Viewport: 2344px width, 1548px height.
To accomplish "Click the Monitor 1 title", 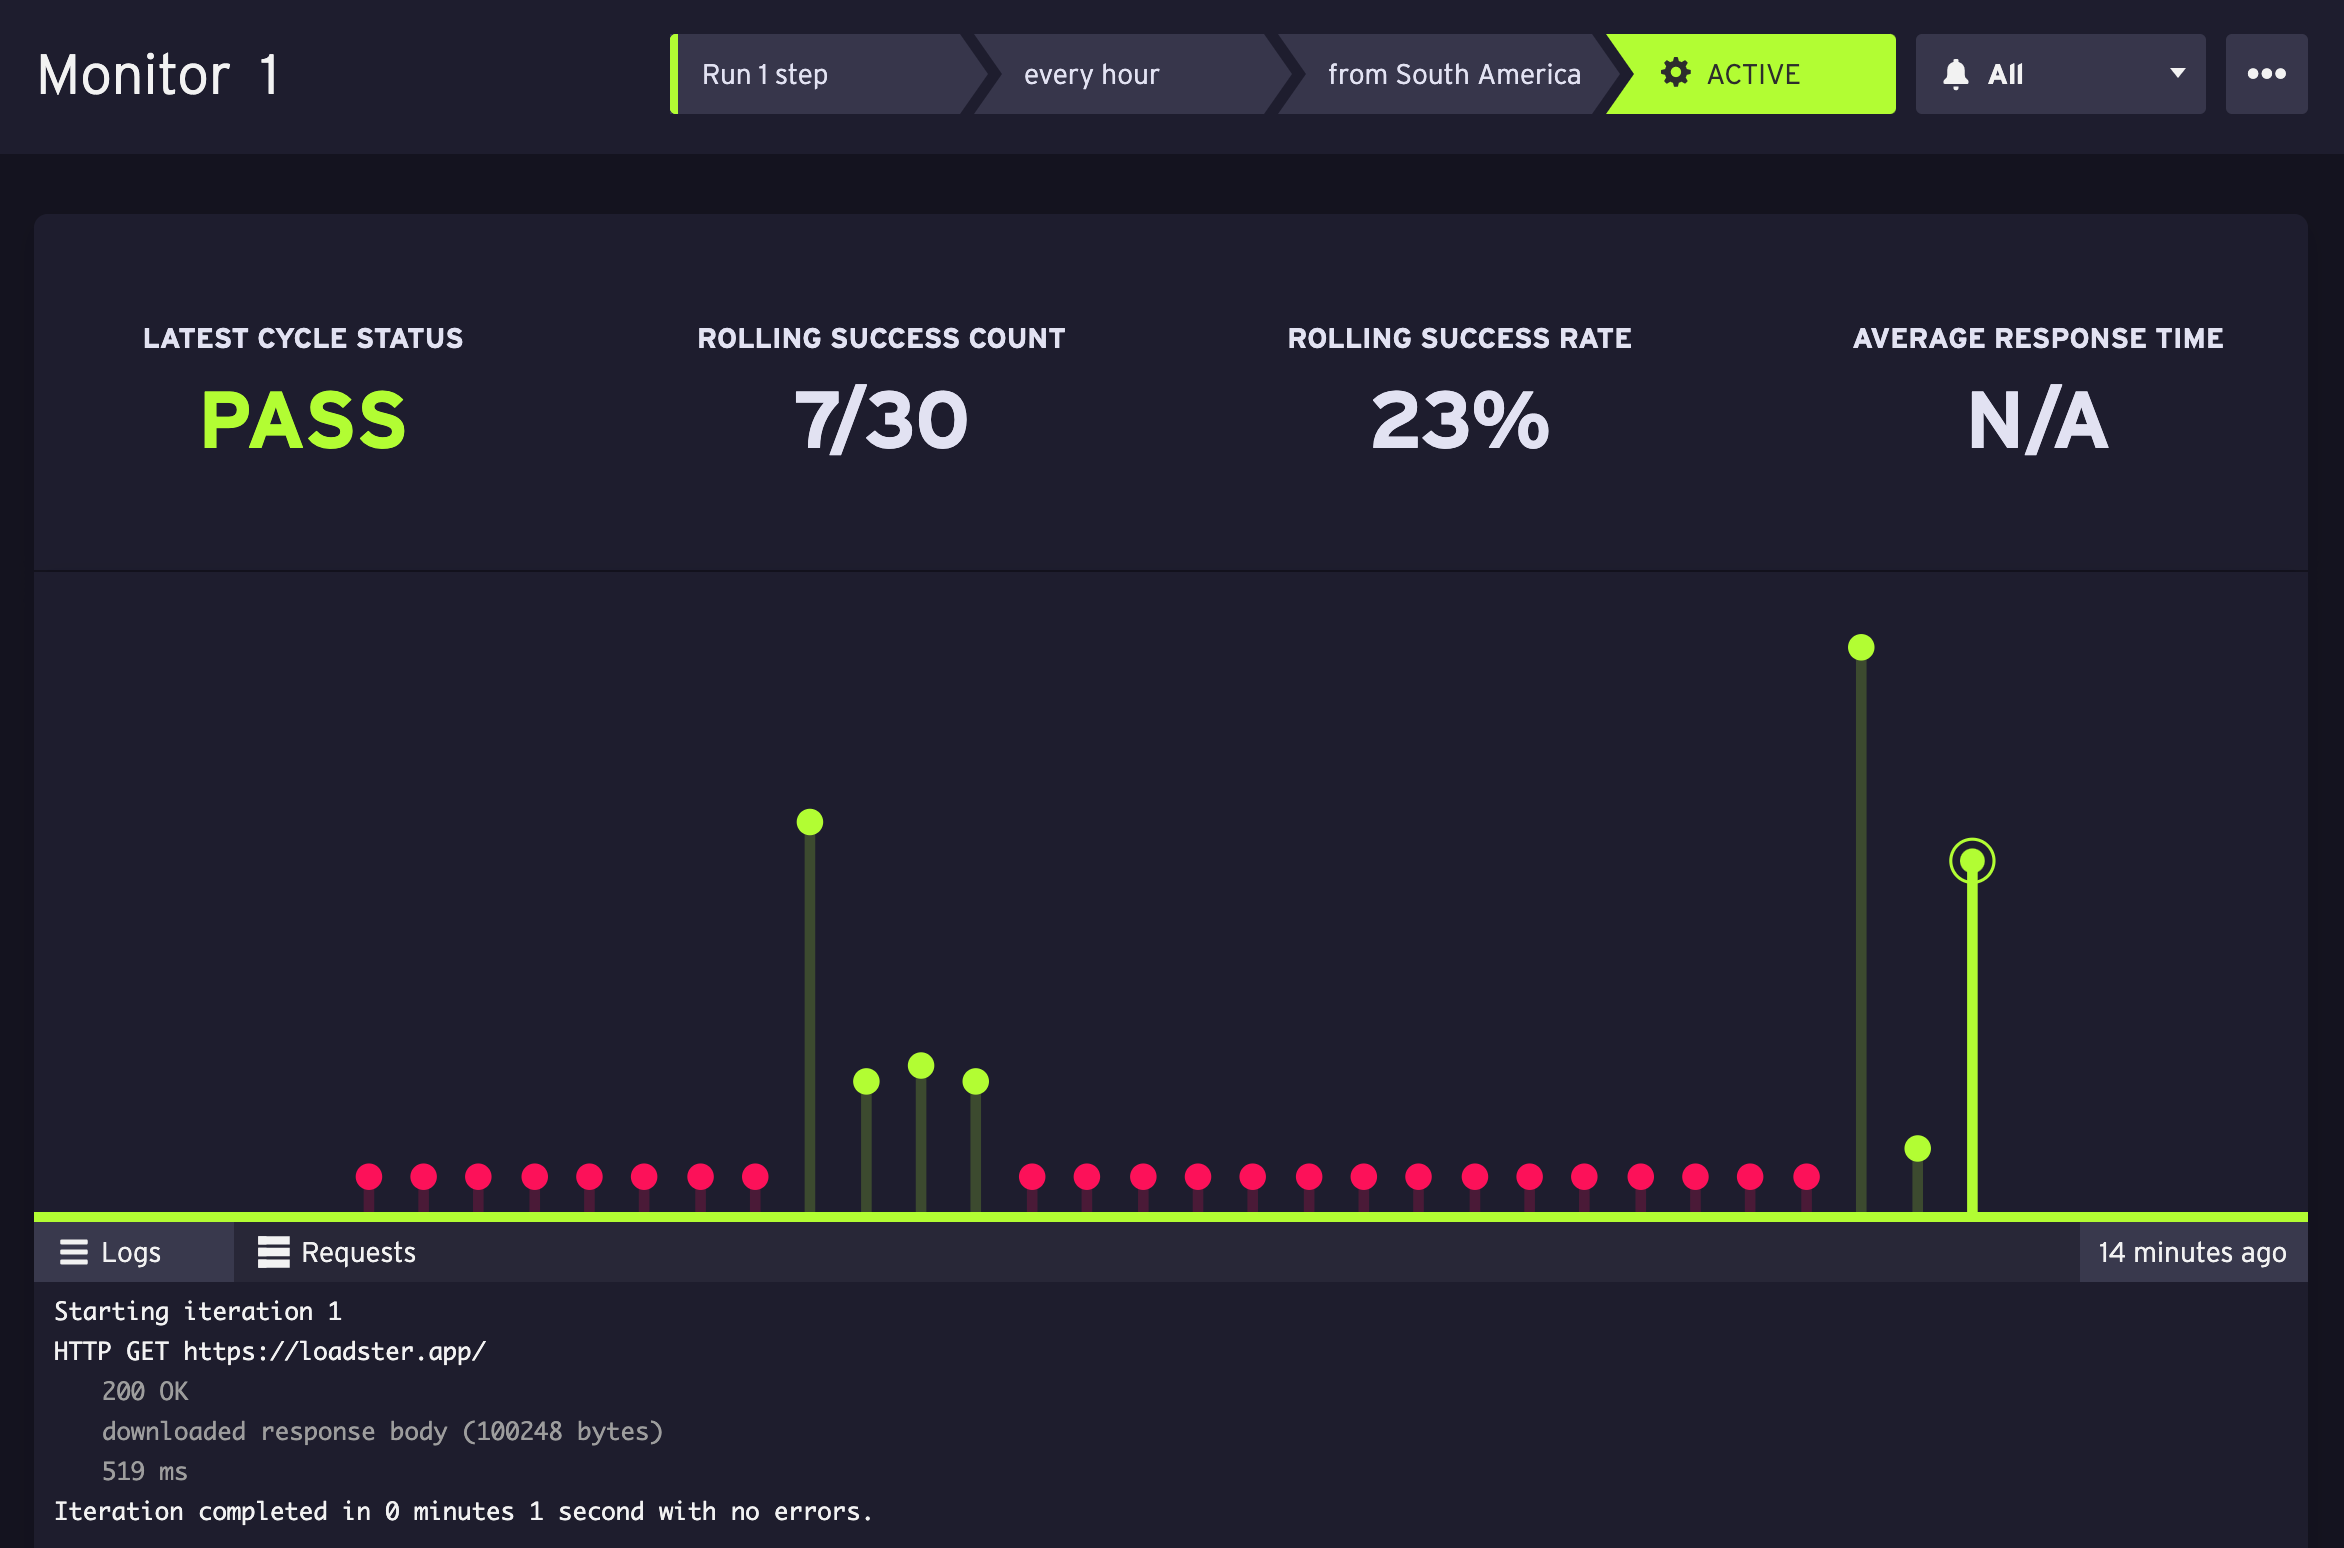I will tap(159, 75).
